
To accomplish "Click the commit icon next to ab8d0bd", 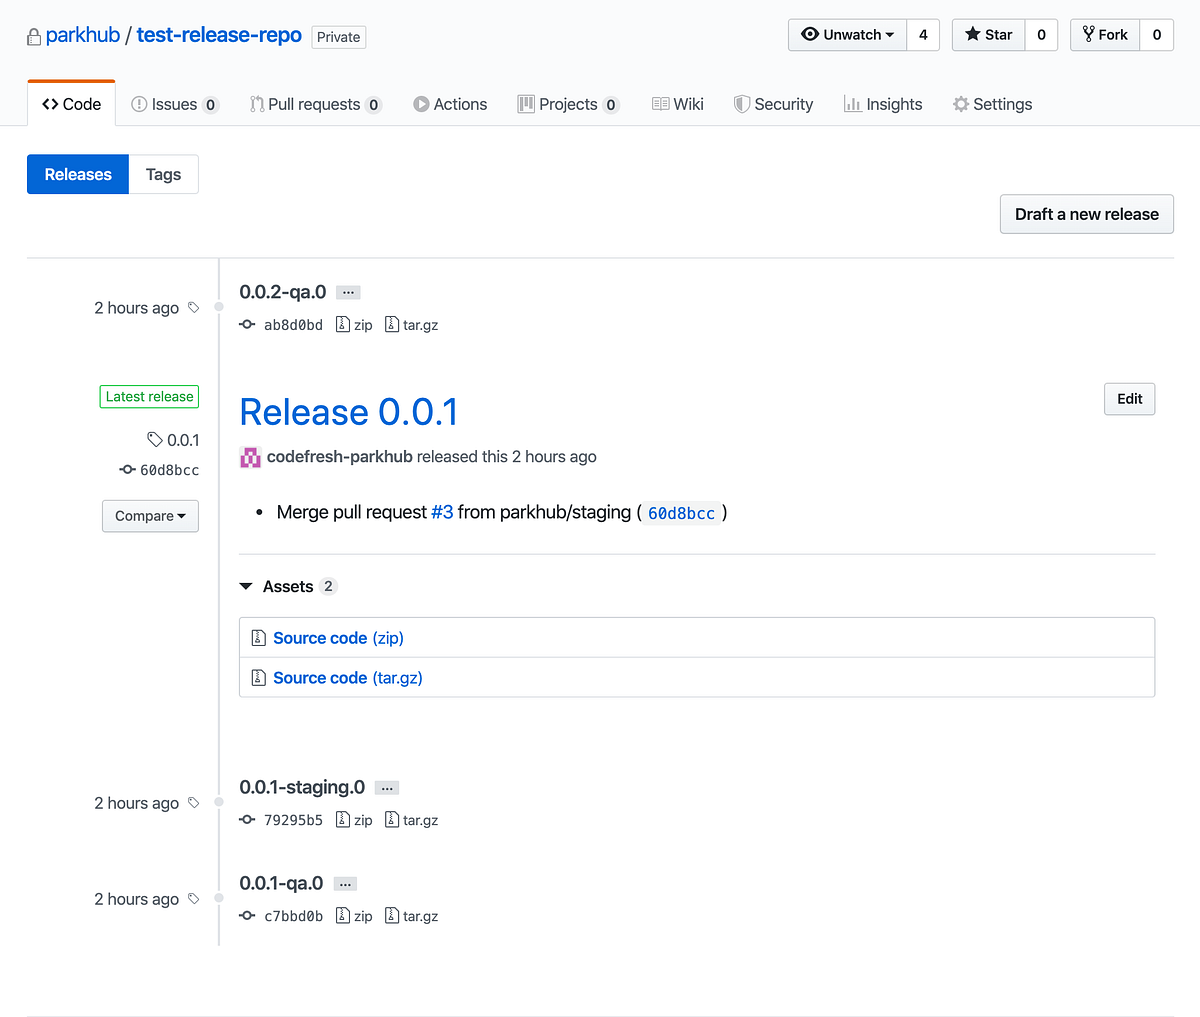I will tap(247, 324).
